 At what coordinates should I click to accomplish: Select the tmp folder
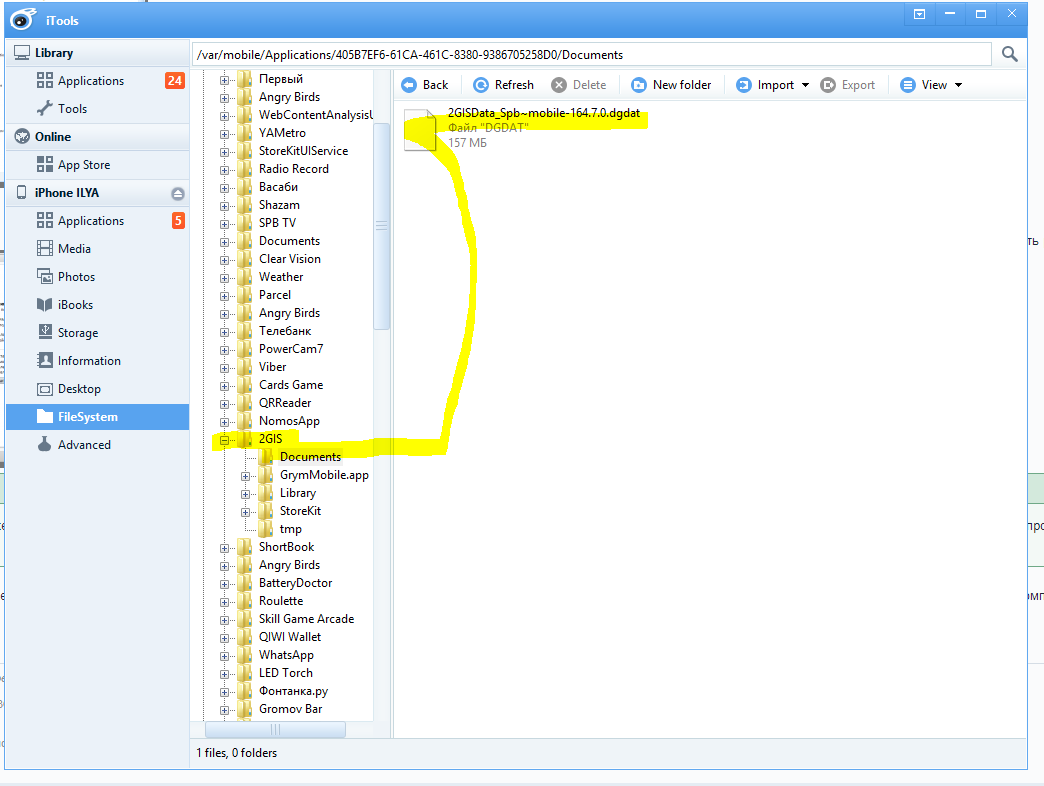[x=290, y=528]
